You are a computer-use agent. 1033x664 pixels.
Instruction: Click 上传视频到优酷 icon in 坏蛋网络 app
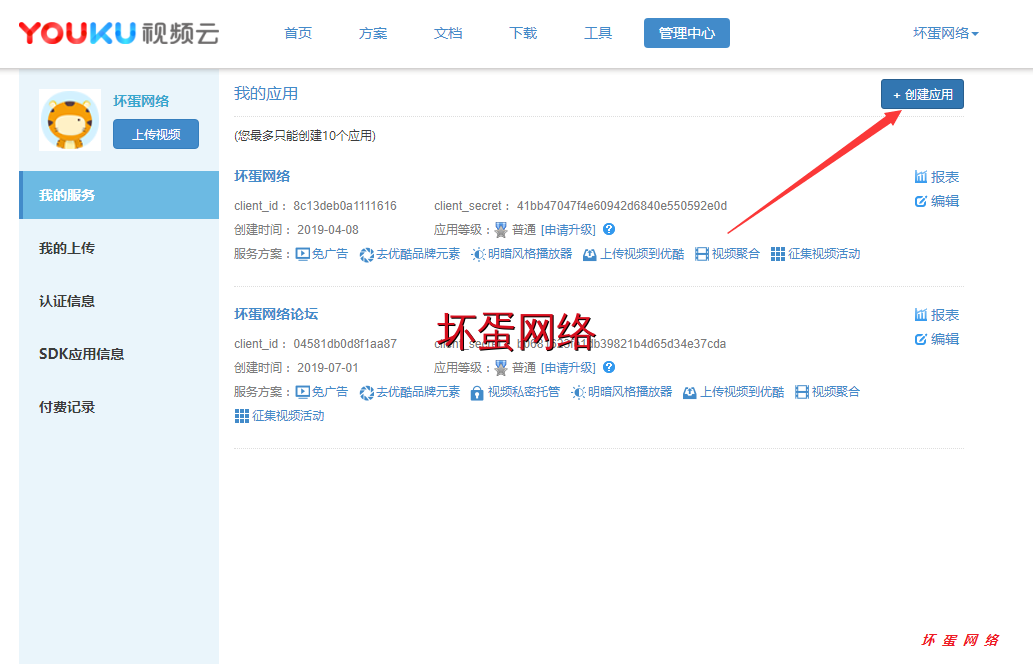point(590,254)
